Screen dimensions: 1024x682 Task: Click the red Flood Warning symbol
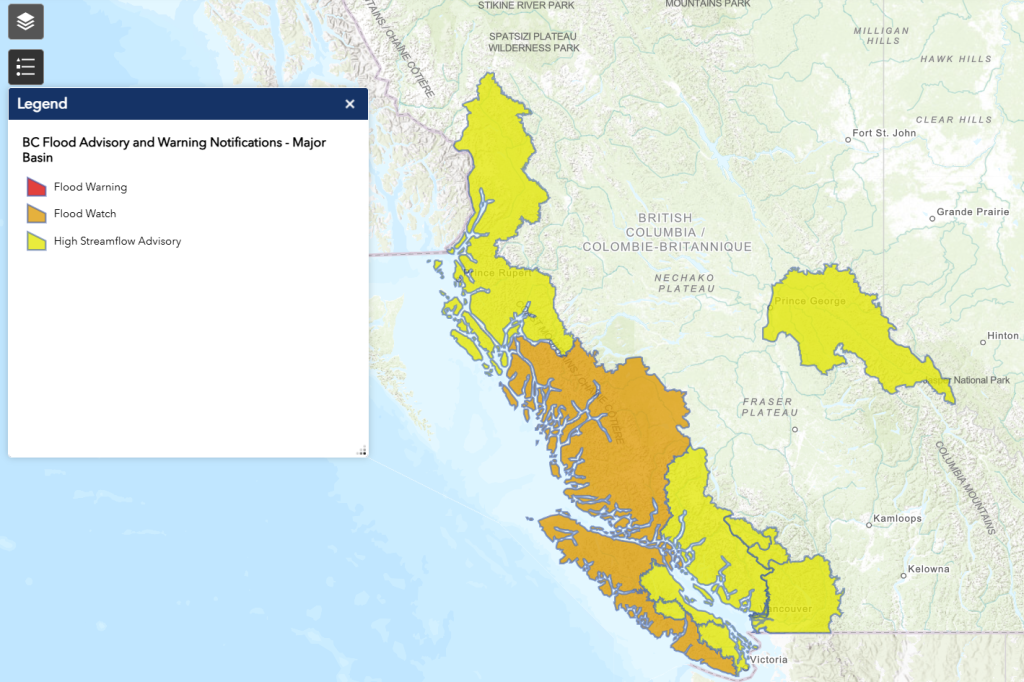click(x=37, y=187)
